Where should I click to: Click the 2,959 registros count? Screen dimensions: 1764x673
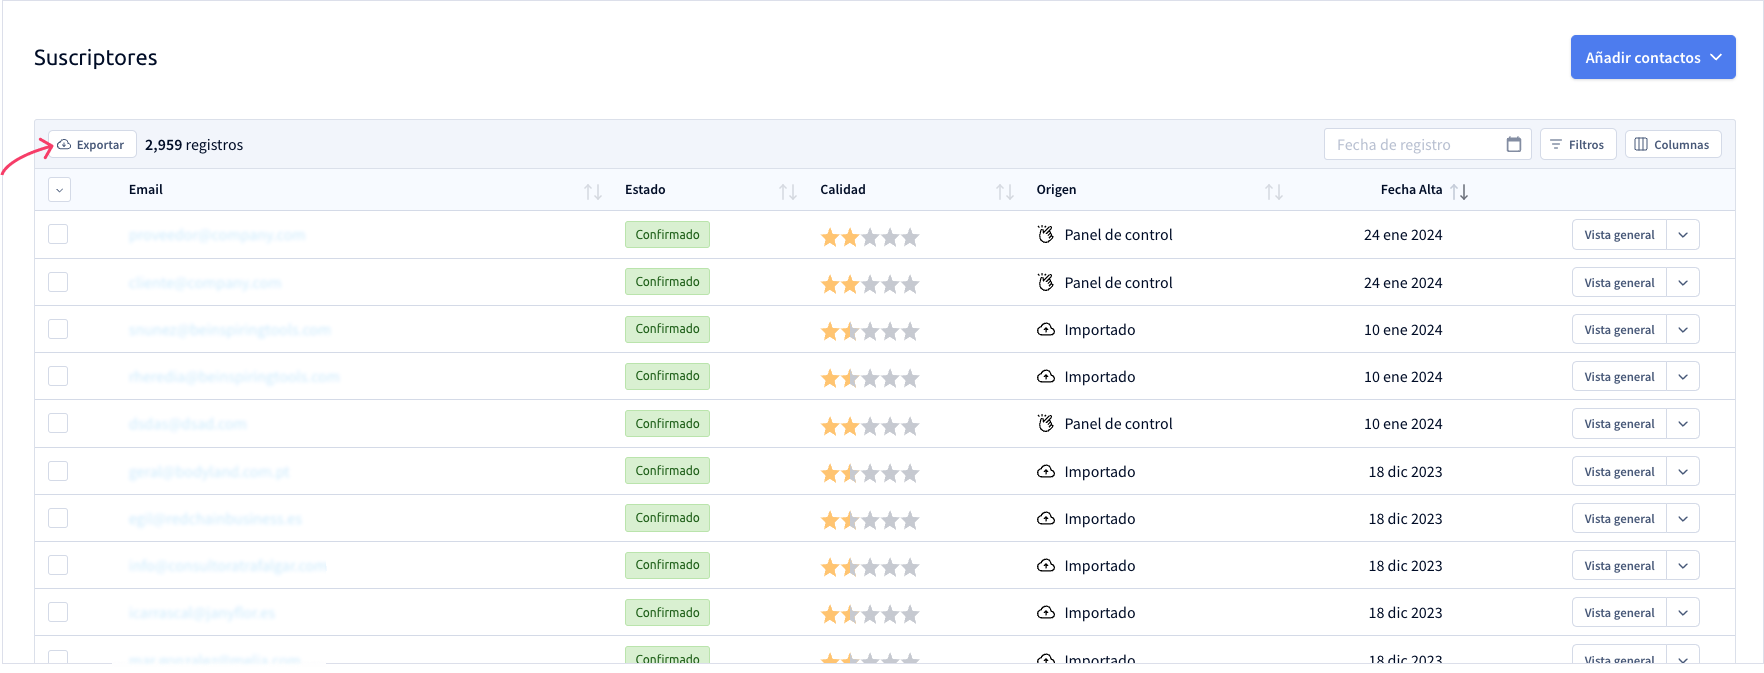[x=194, y=145]
